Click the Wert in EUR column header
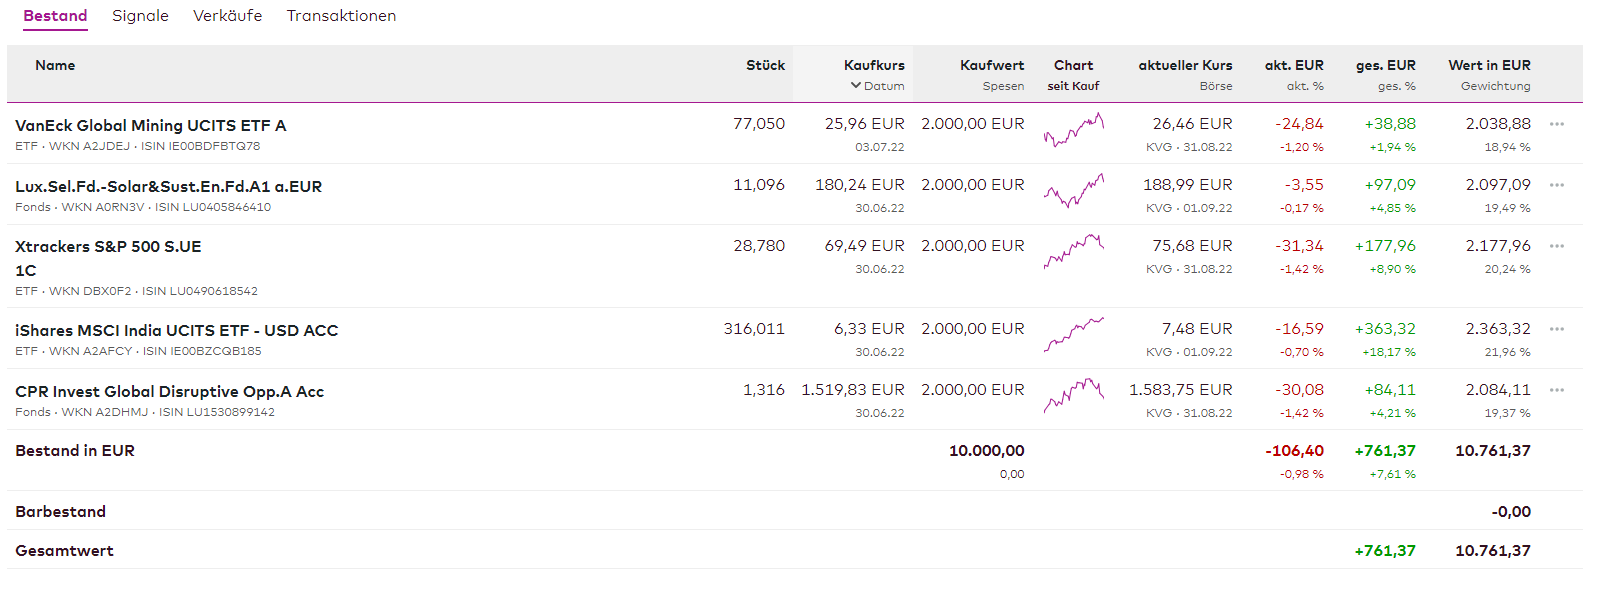Image resolution: width=1606 pixels, height=589 pixels. tap(1489, 65)
